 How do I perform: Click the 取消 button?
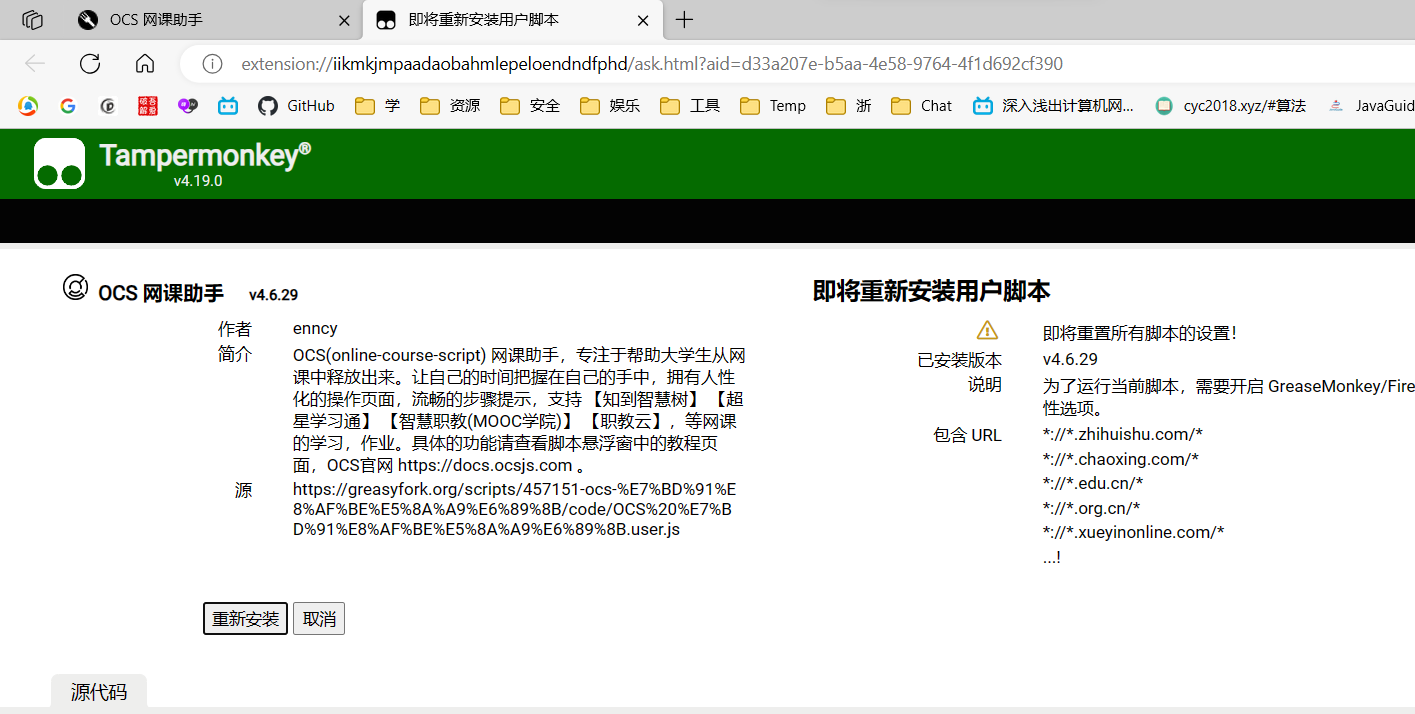click(x=319, y=619)
